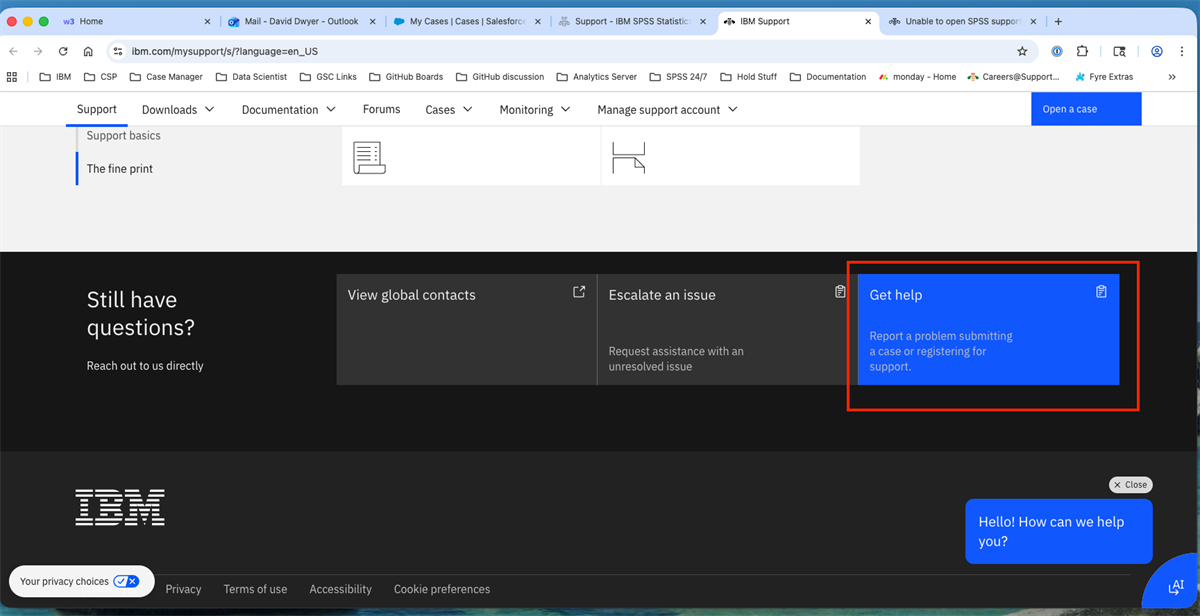Click the browser Home icon
Screen dimensions: 1200x616
pos(88,51)
